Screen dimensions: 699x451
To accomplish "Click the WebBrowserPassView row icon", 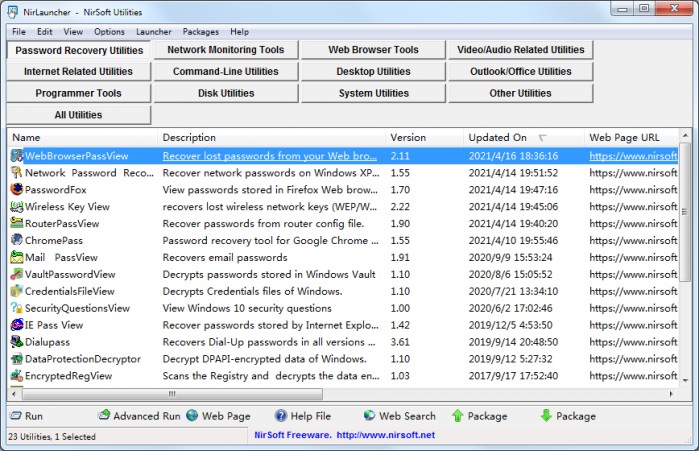I will tap(16, 156).
